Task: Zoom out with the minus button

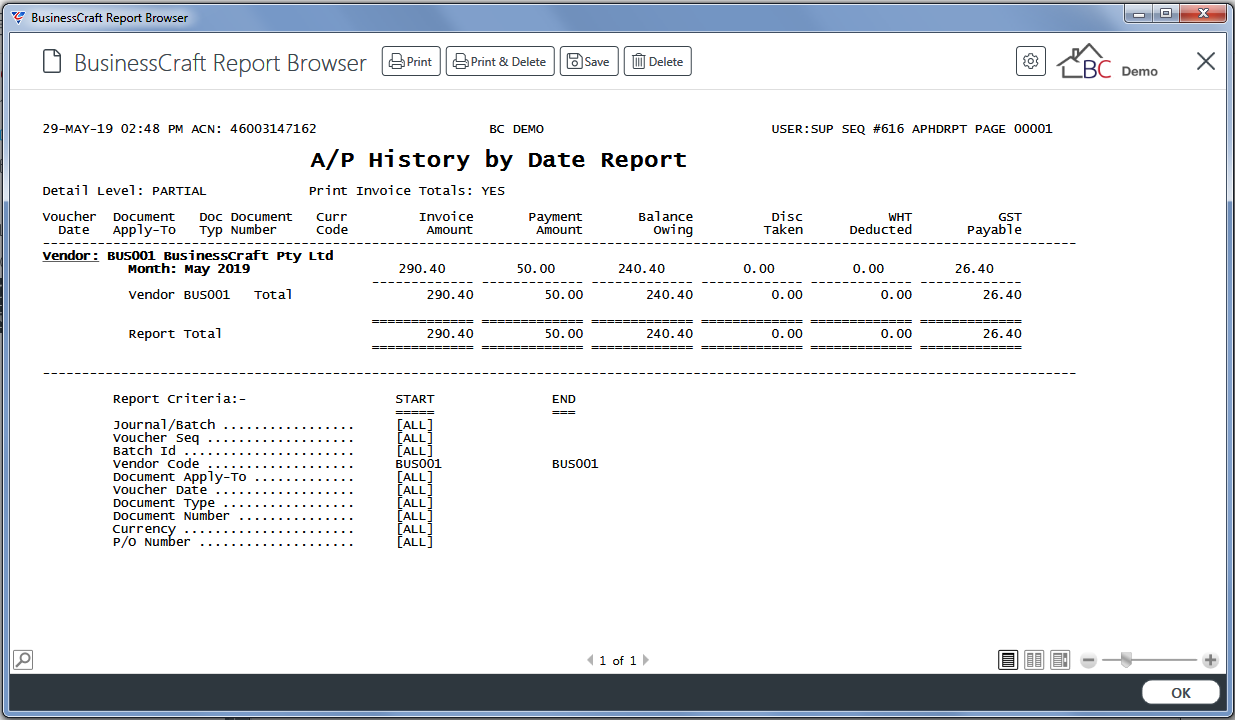Action: pyautogui.click(x=1089, y=660)
